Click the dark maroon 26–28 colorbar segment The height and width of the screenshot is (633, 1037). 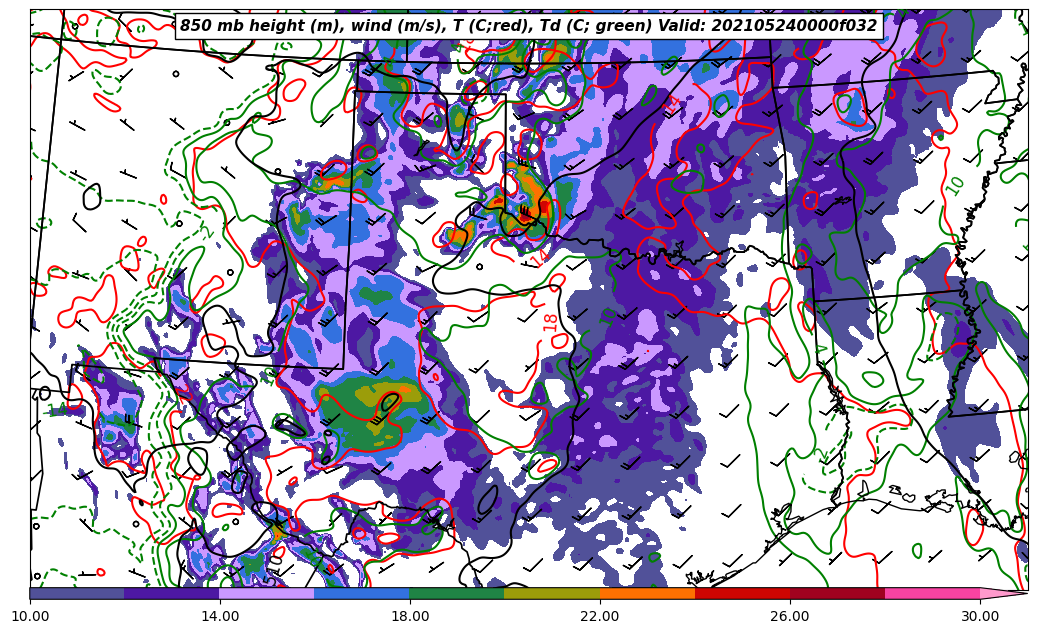pos(837,593)
